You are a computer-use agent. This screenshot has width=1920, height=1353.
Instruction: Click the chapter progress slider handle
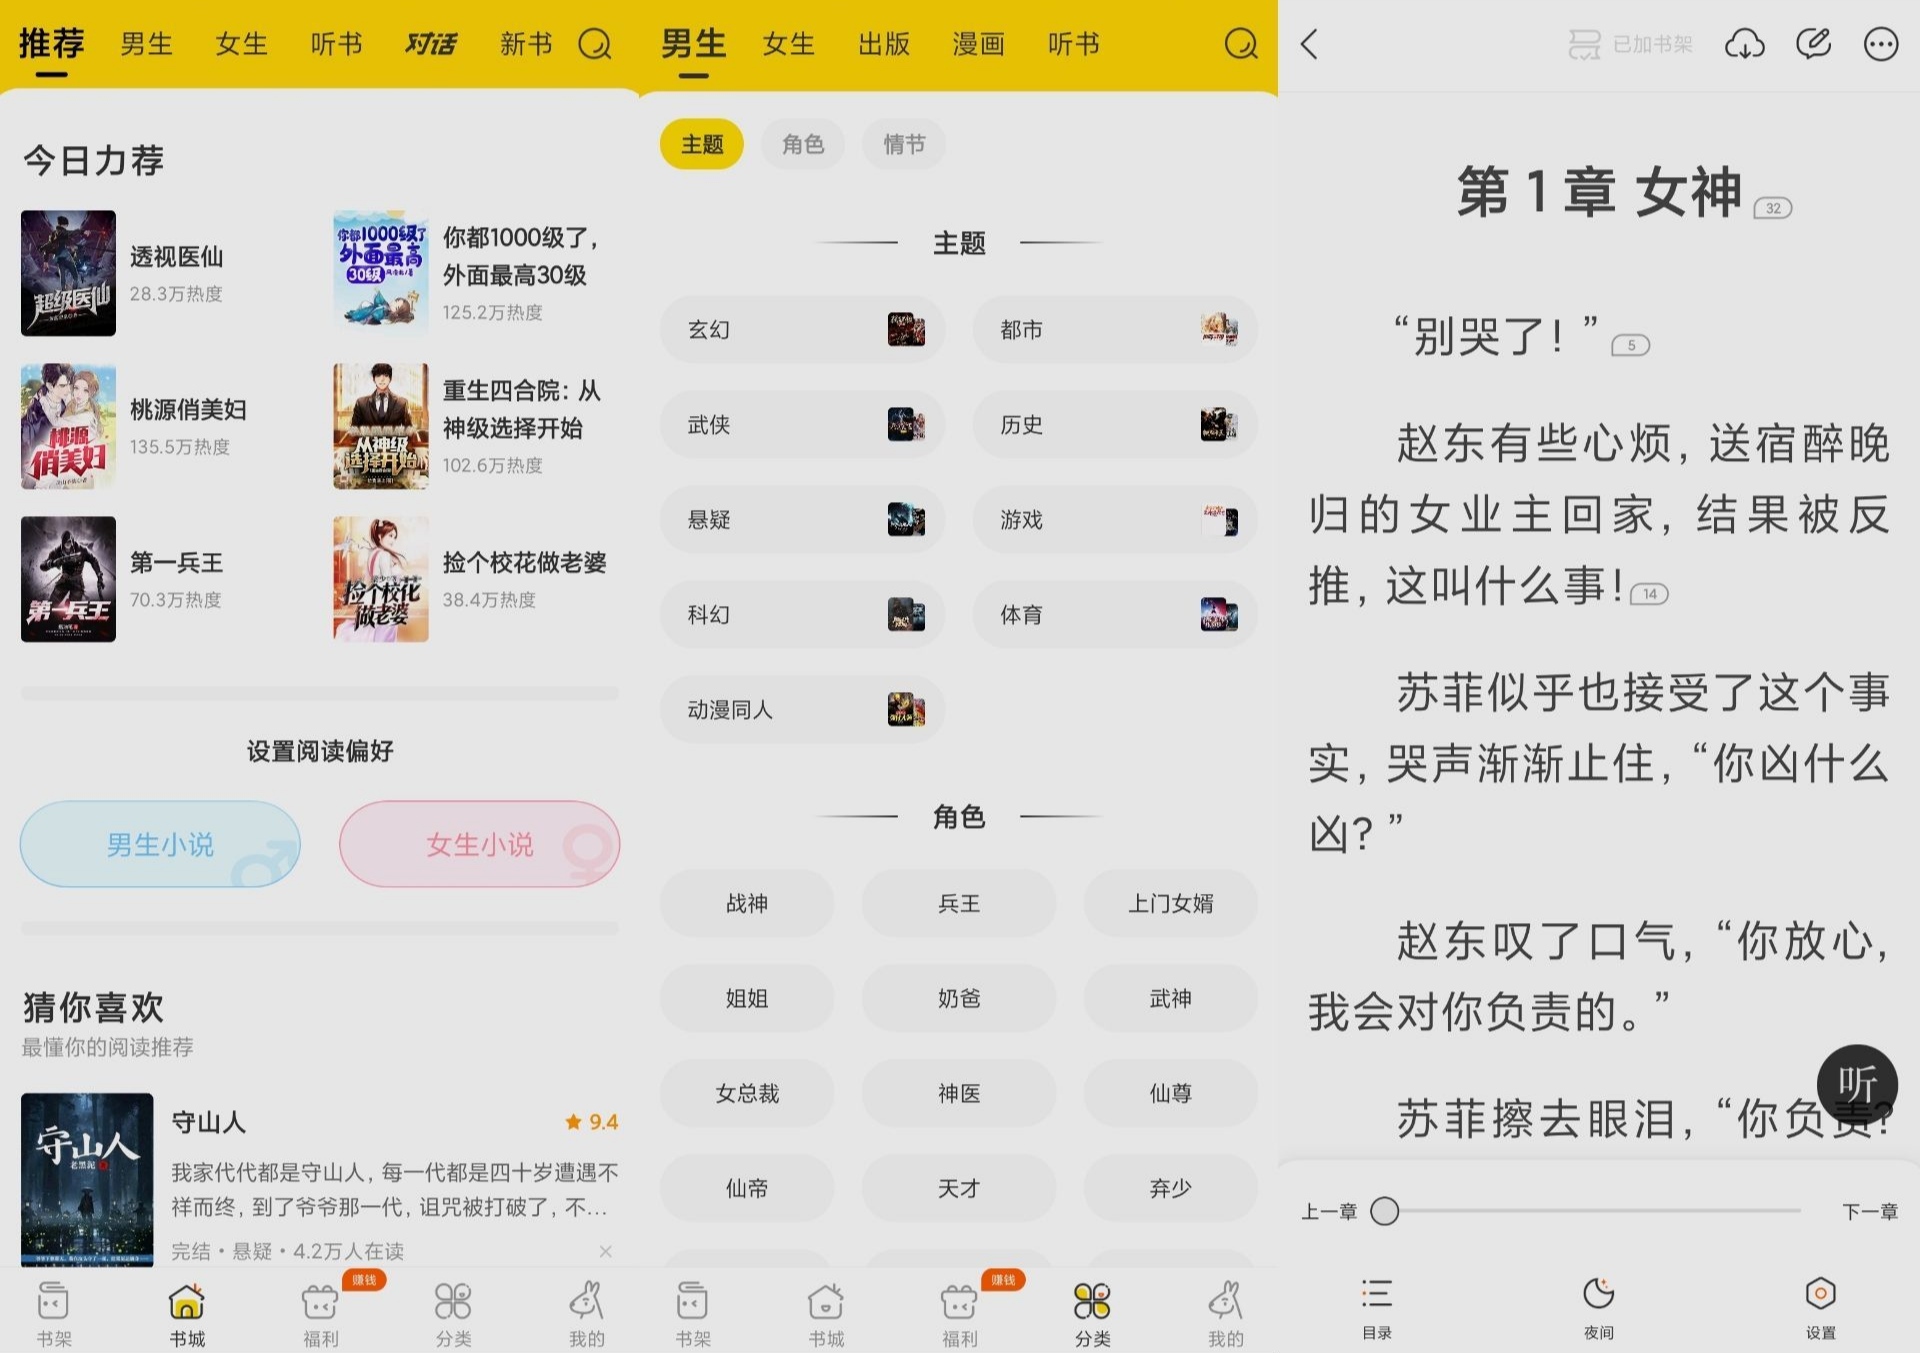pyautogui.click(x=1384, y=1211)
